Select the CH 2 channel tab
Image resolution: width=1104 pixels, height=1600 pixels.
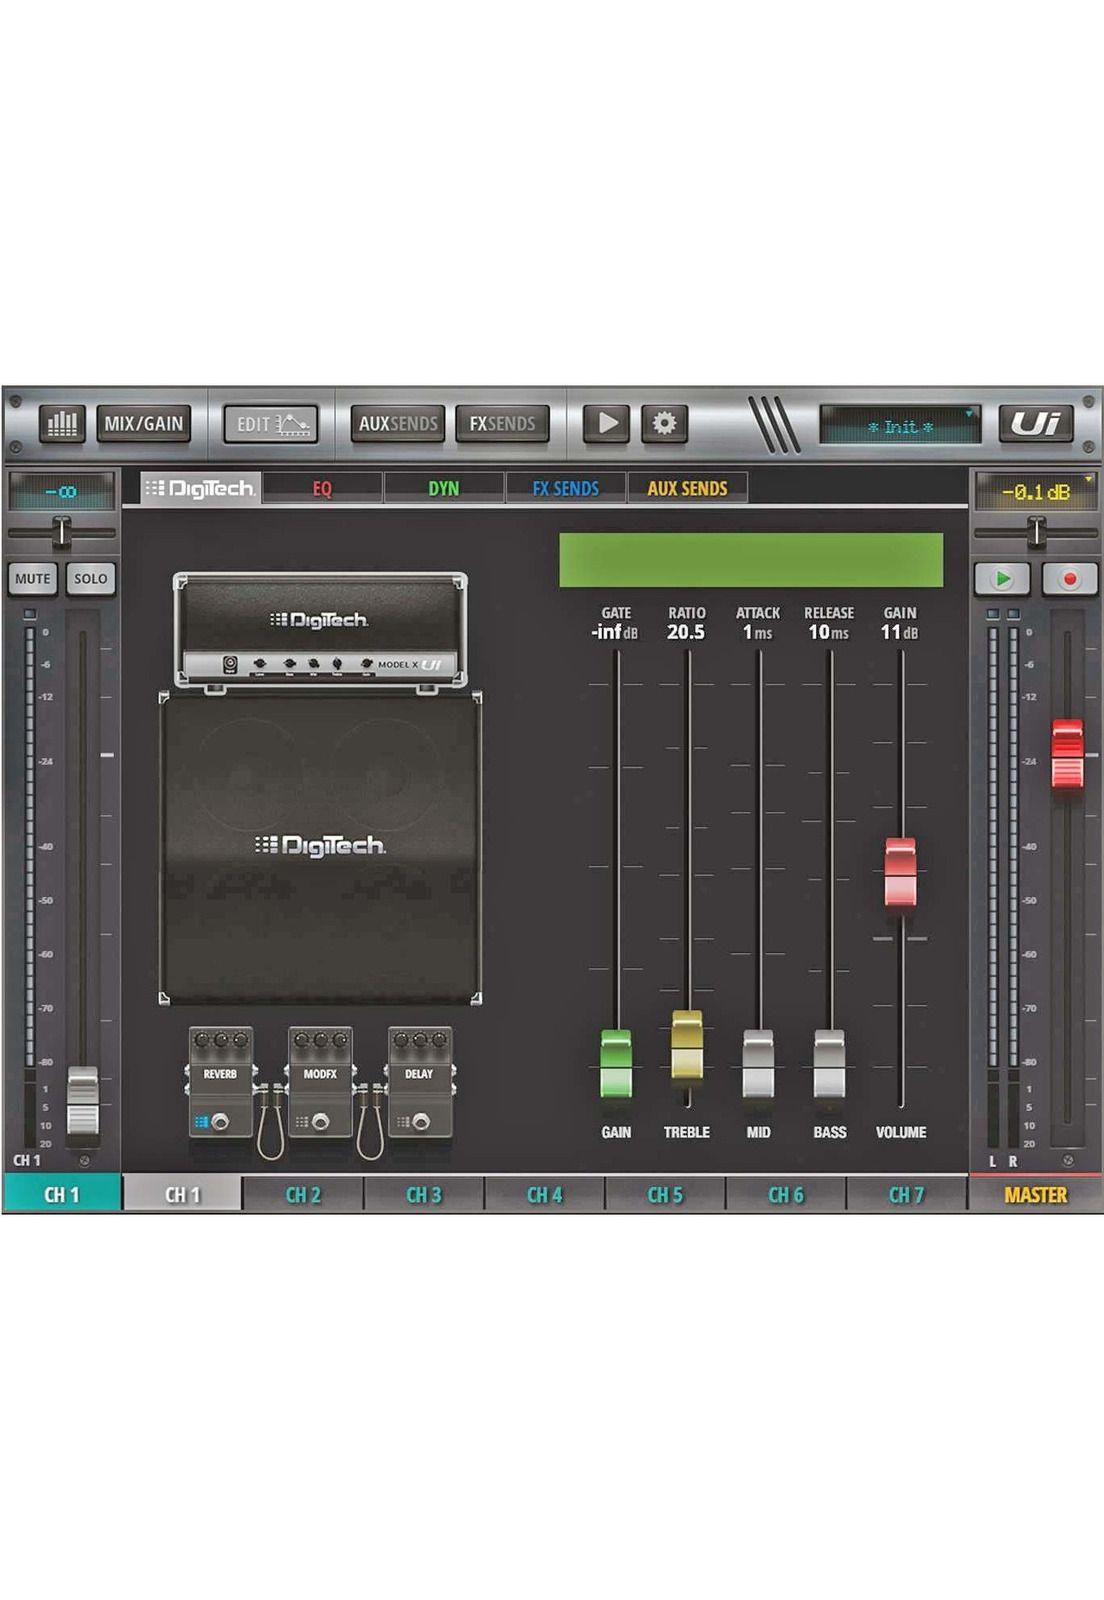tap(303, 1194)
